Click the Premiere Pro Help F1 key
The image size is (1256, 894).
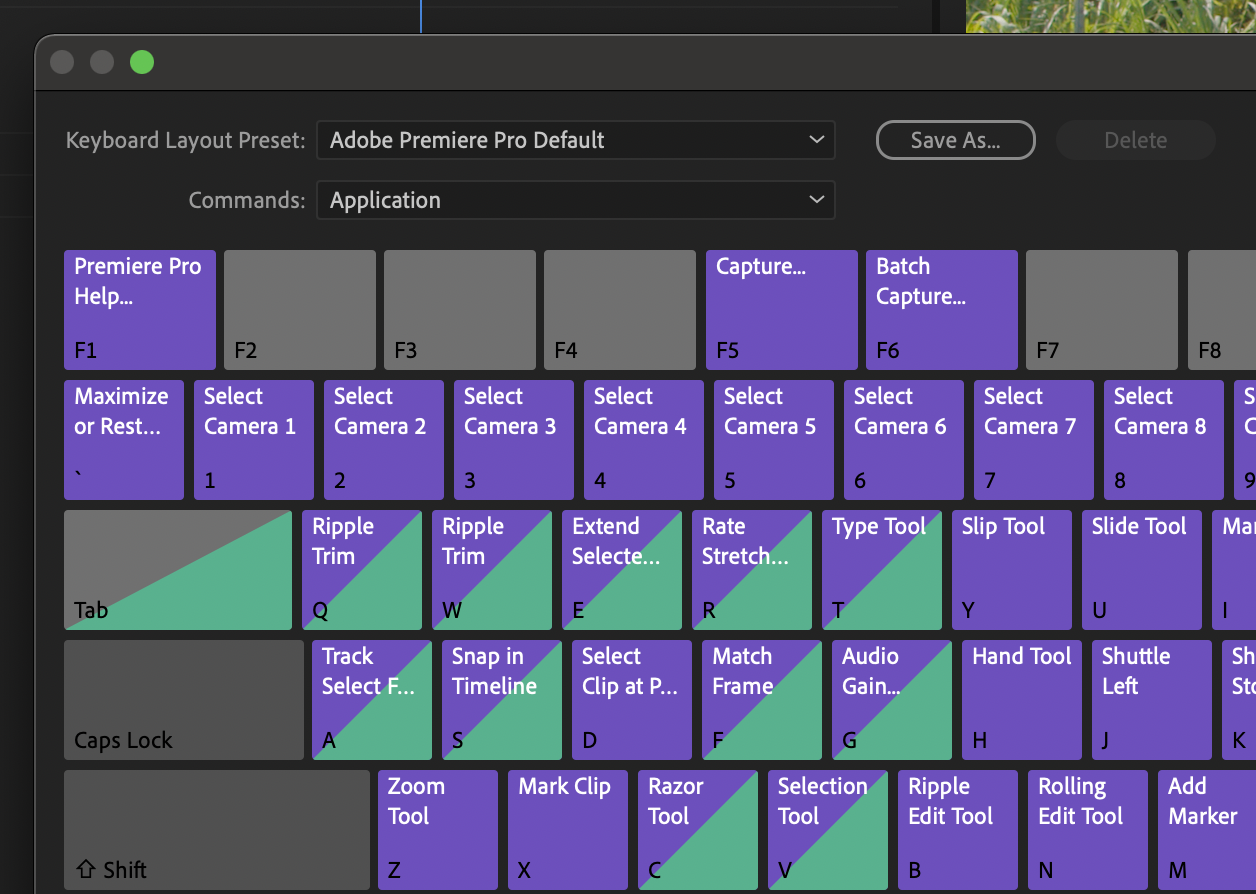139,309
